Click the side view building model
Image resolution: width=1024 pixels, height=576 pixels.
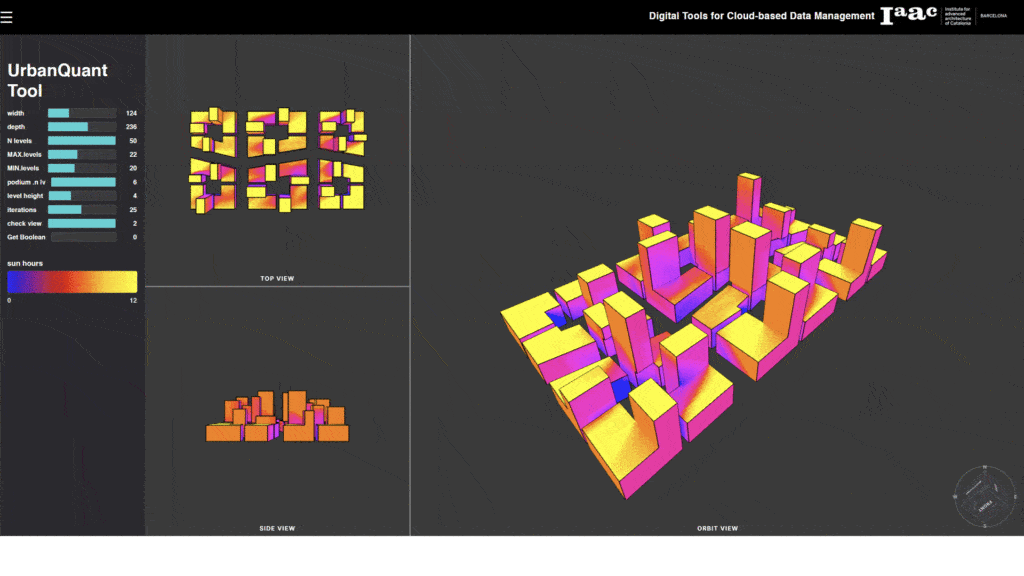coord(277,418)
